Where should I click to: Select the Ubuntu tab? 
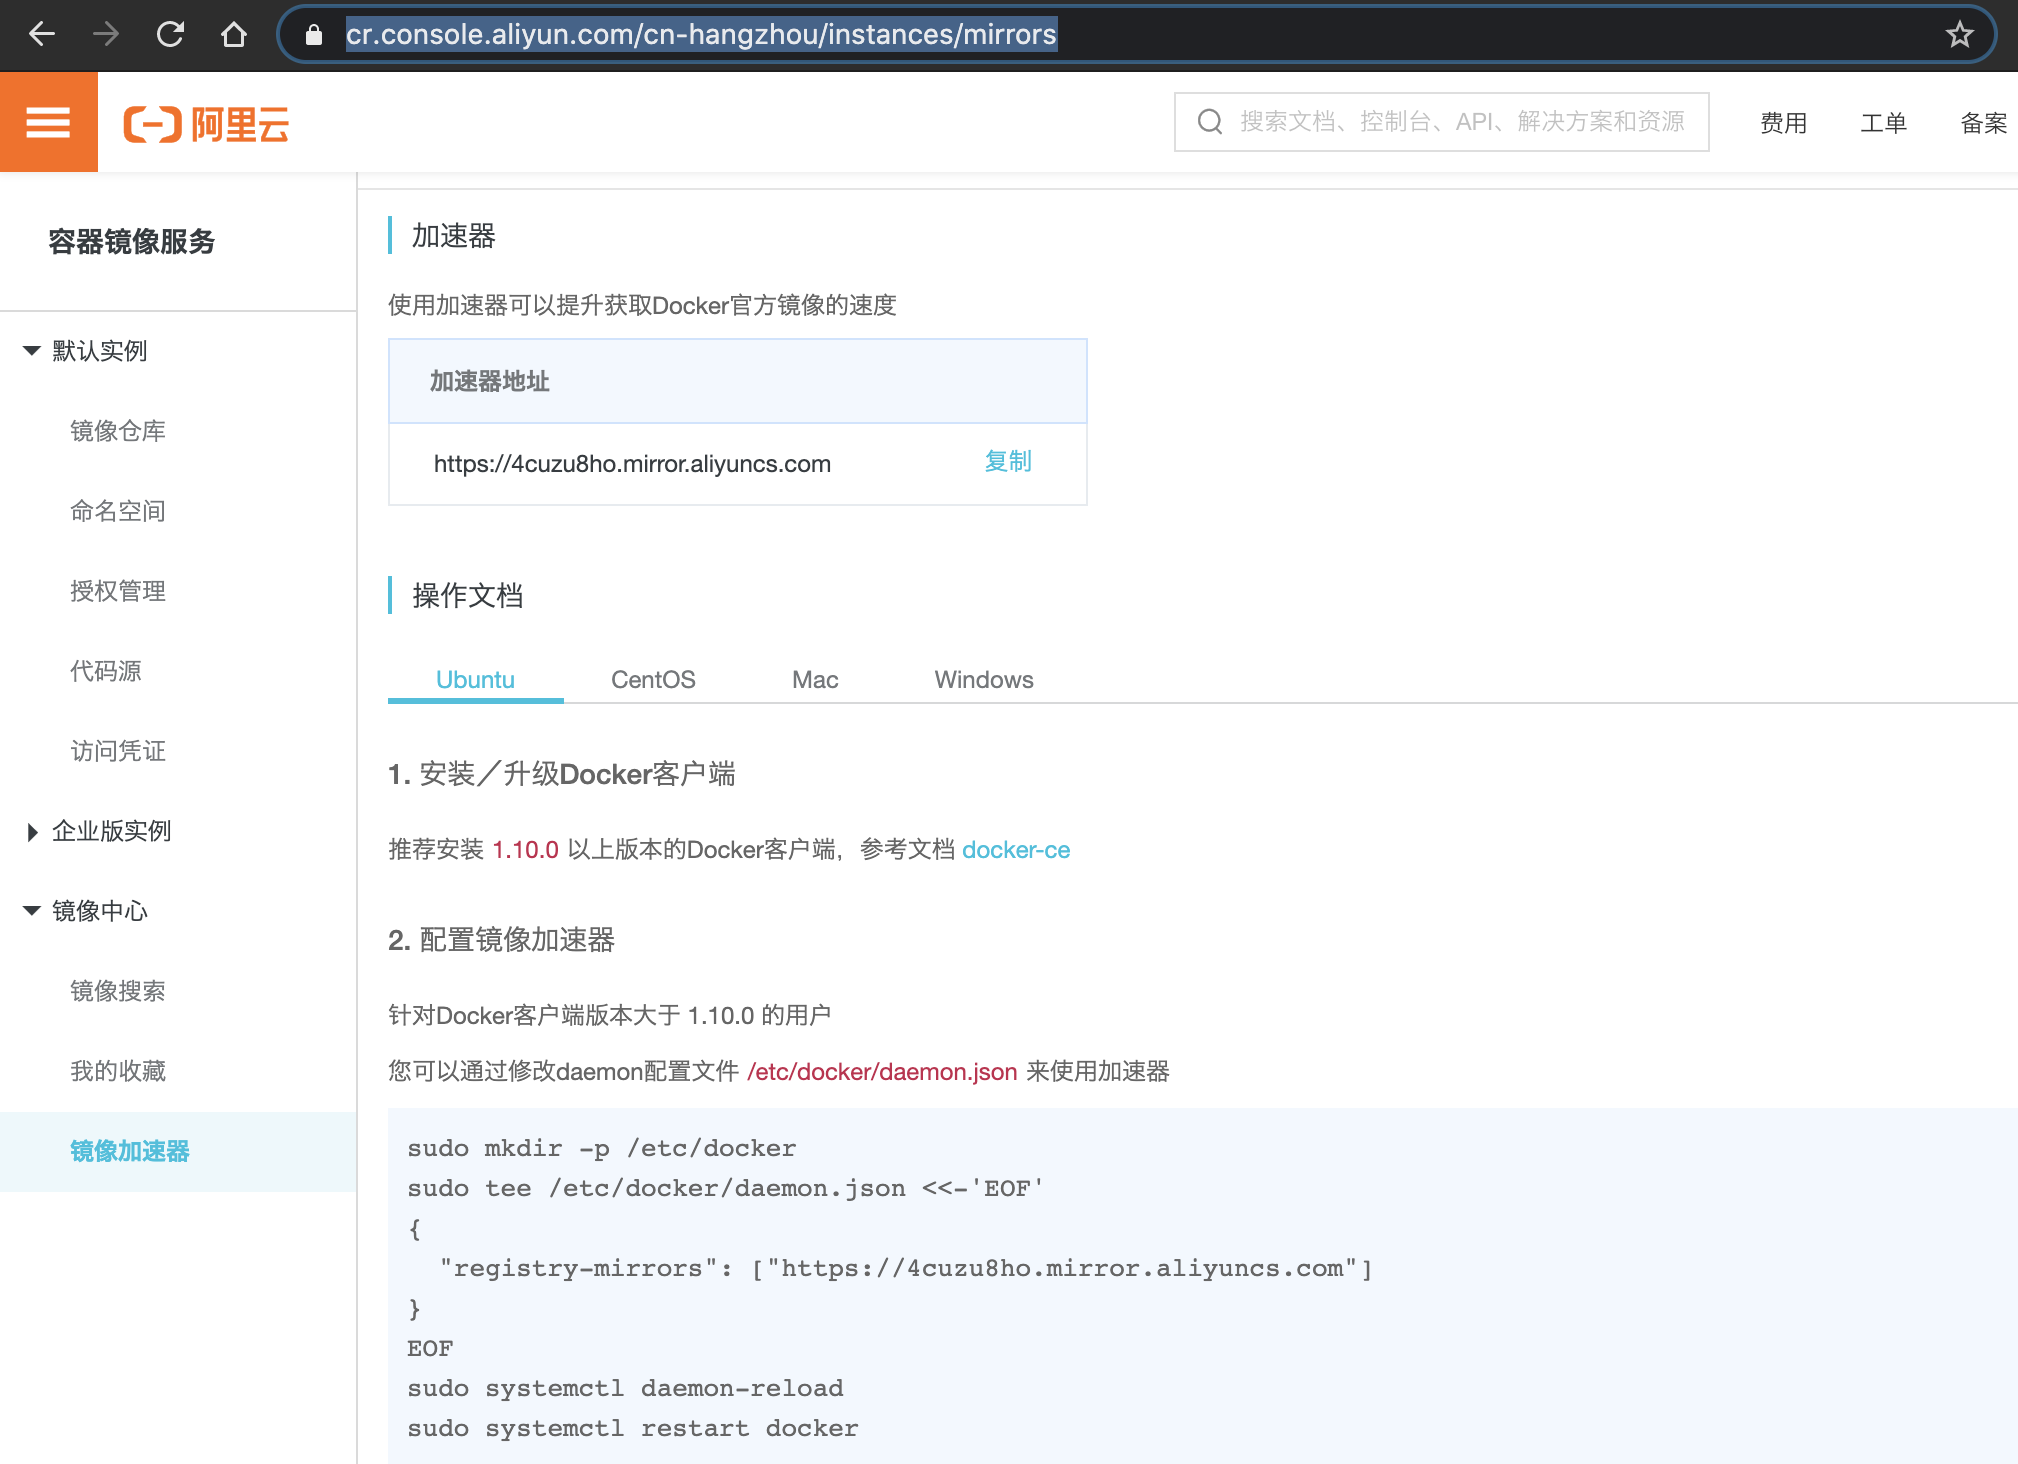[x=475, y=680]
